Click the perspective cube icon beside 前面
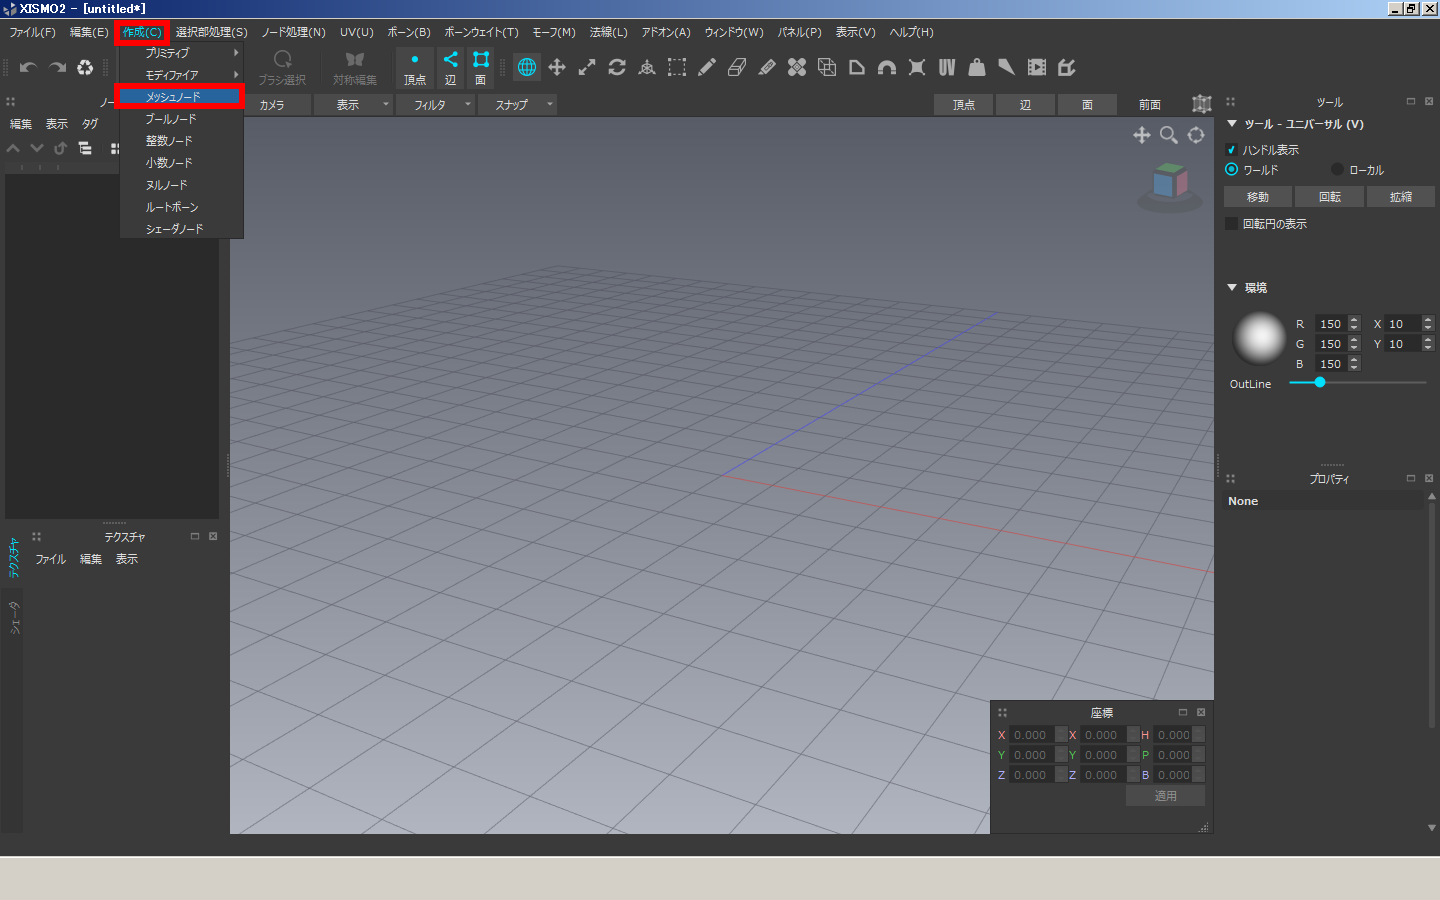 pos(1202,104)
